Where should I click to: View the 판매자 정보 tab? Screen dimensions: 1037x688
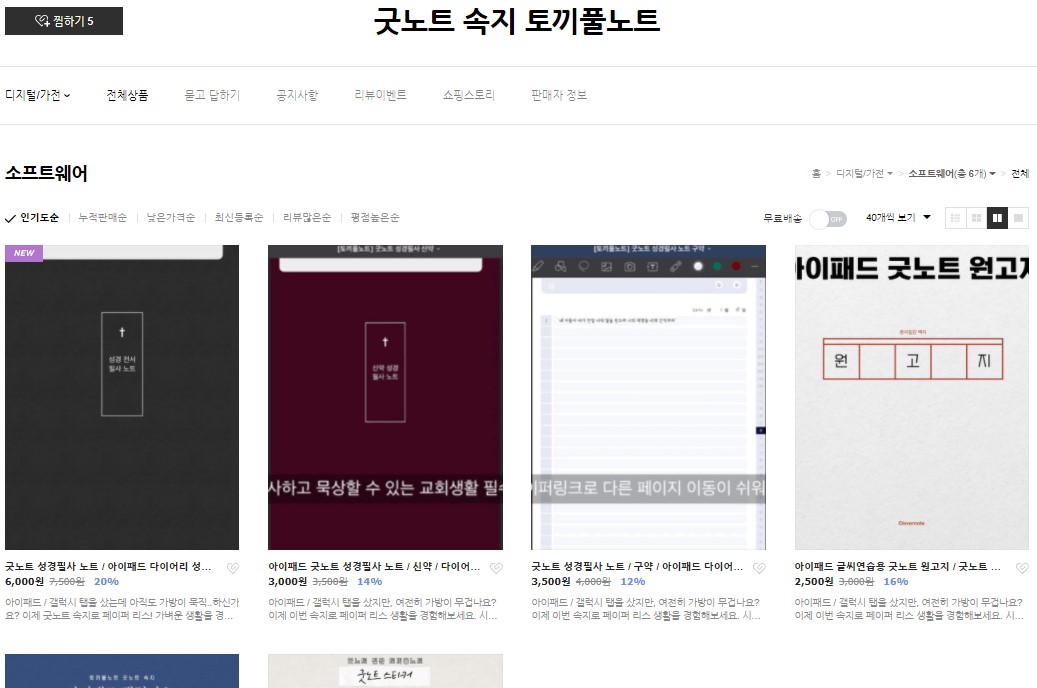pos(559,95)
